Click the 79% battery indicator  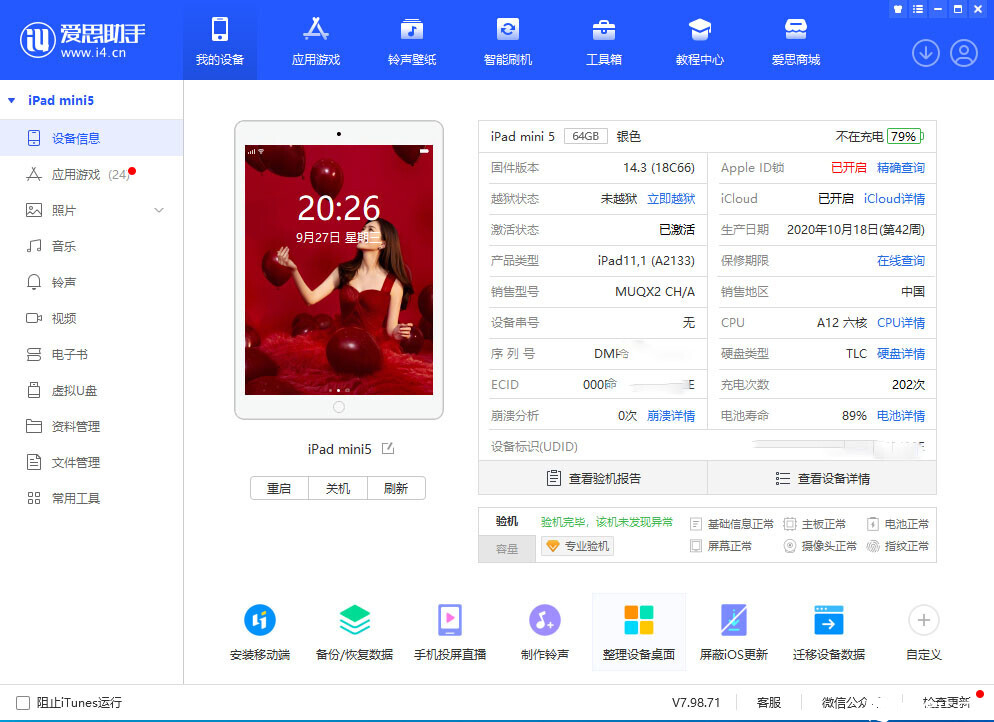[905, 136]
